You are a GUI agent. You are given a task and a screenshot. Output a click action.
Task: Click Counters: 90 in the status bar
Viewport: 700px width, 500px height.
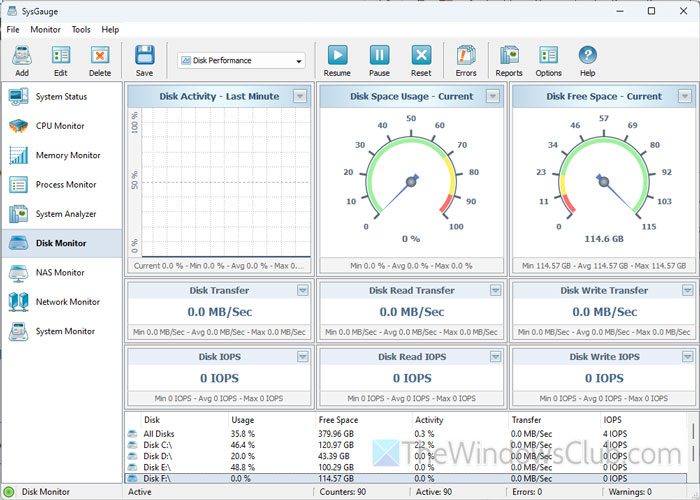343,492
